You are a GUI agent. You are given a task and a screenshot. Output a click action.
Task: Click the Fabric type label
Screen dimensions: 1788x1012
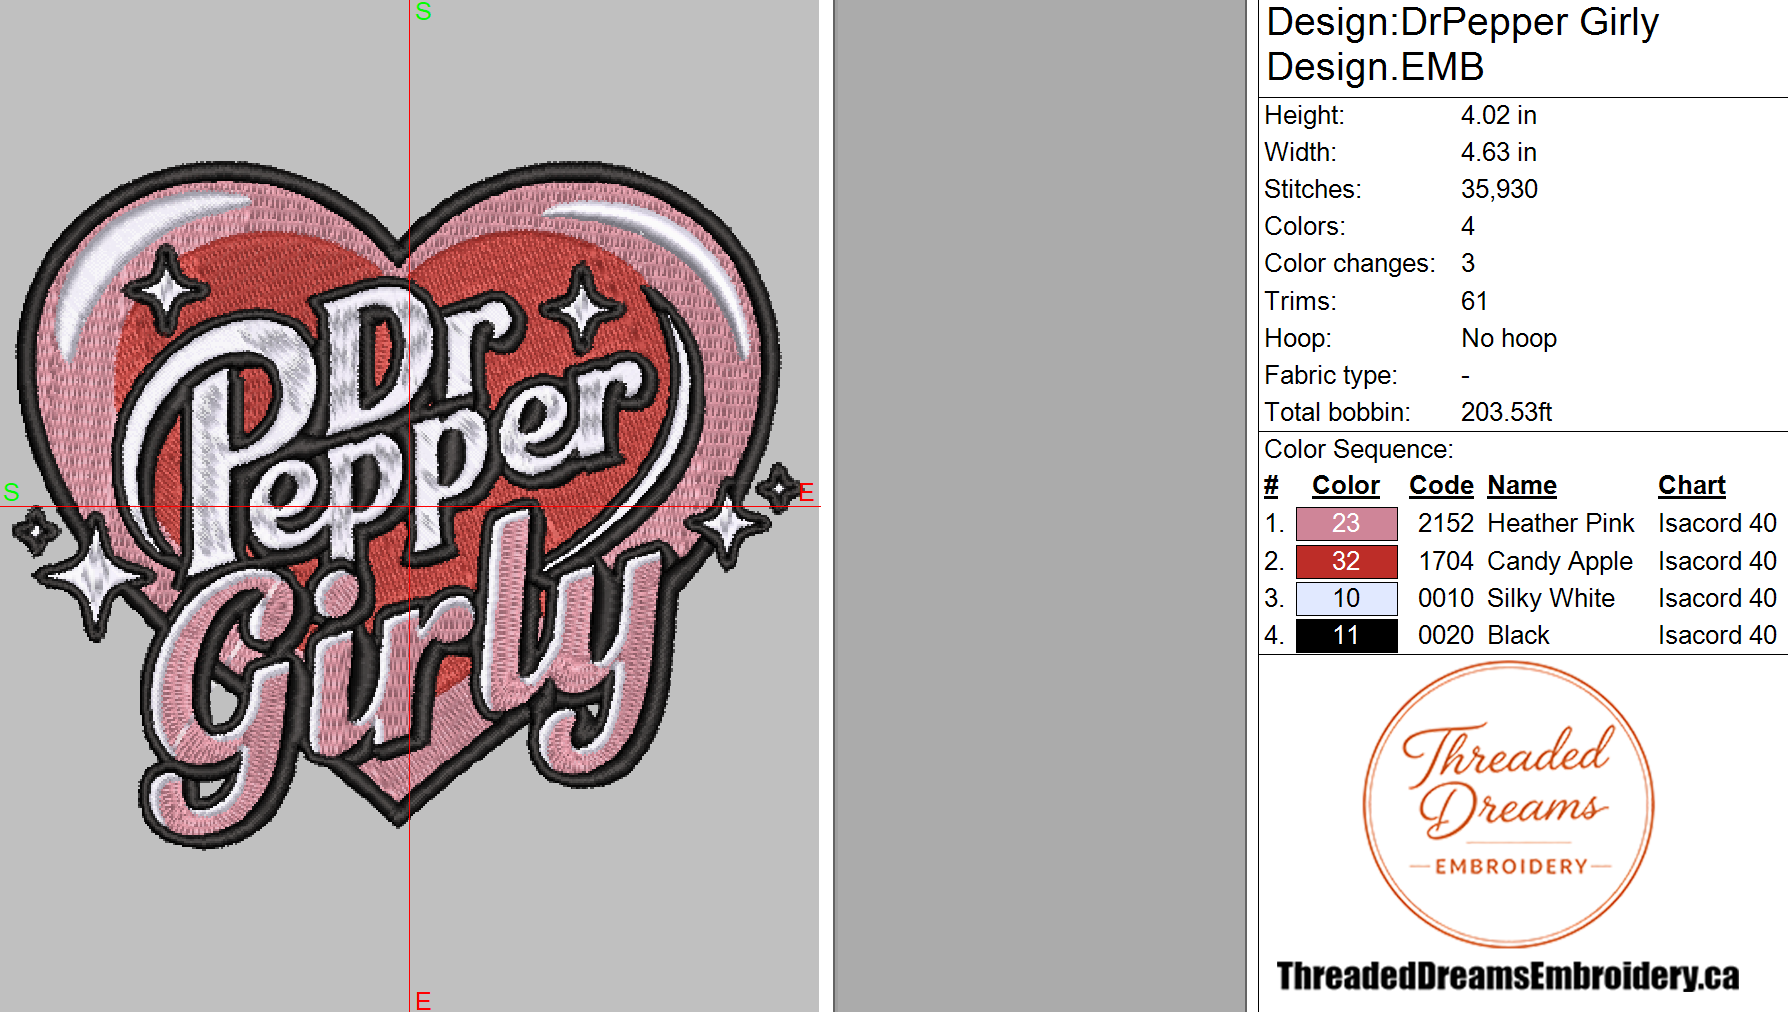pyautogui.click(x=1331, y=375)
